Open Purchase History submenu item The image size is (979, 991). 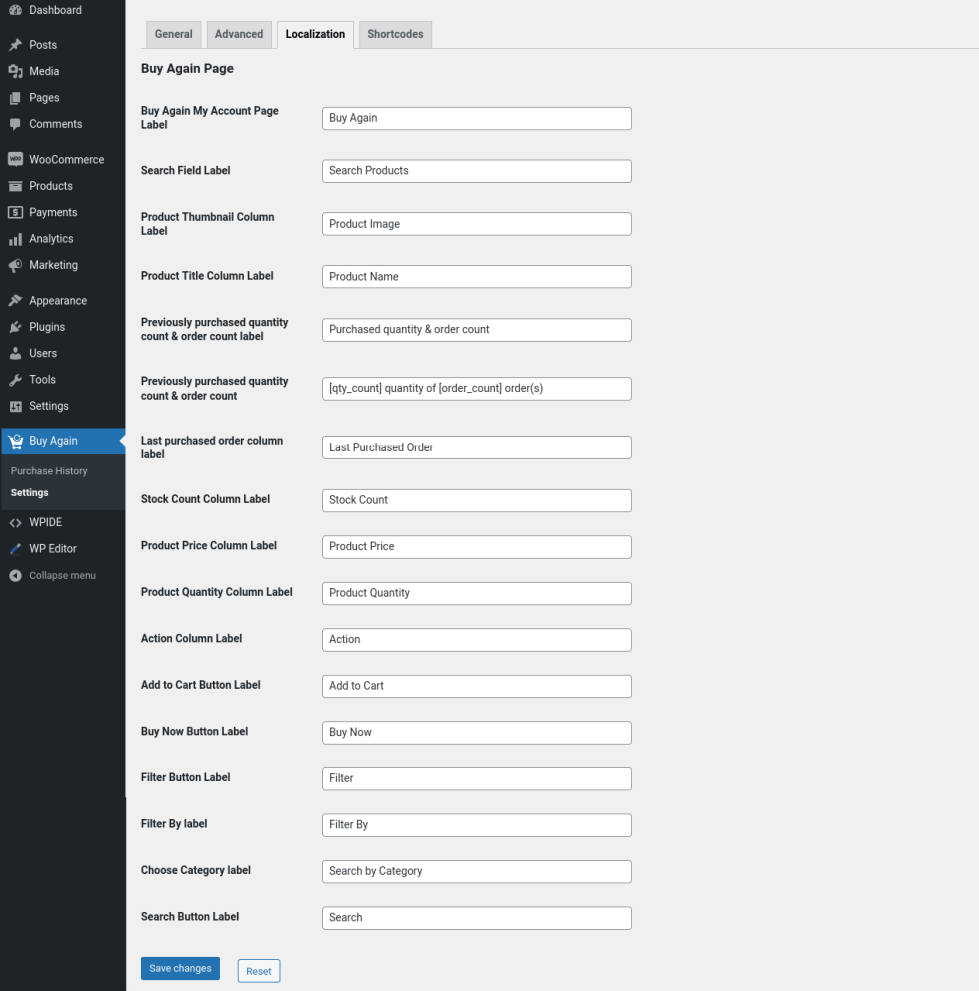(x=49, y=471)
